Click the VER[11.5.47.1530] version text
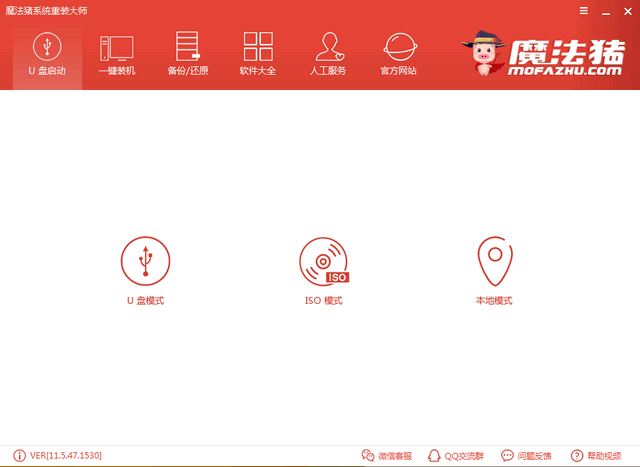640x467 pixels. (66, 456)
